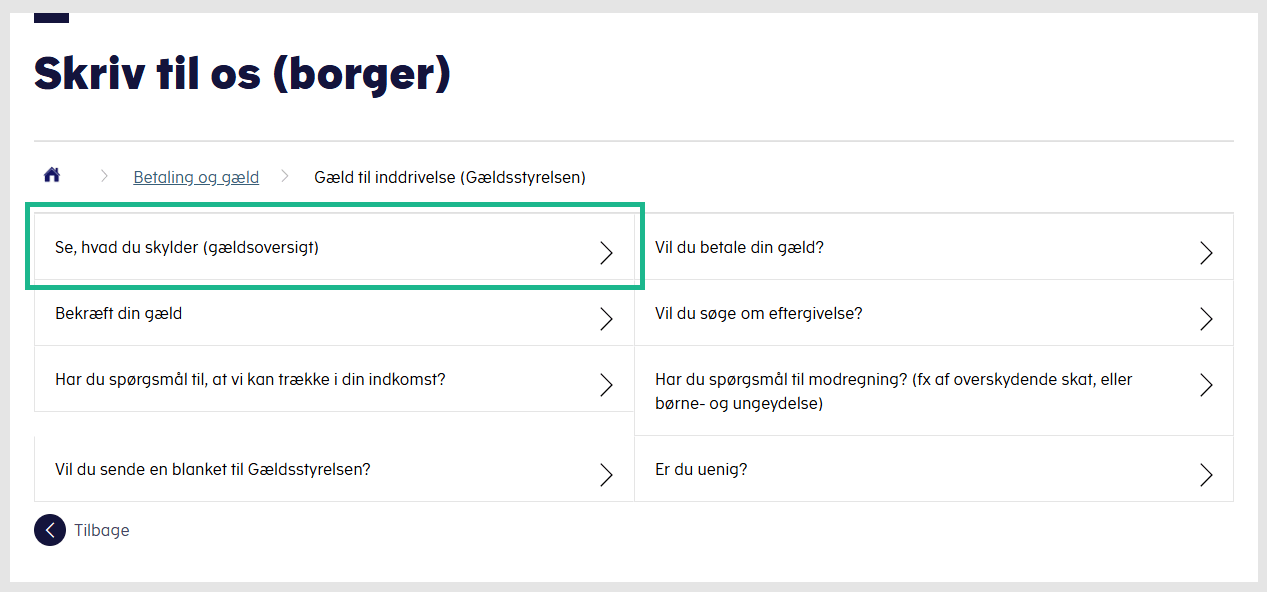Open 'Vil du betale din gæld?' topic

click(739, 247)
